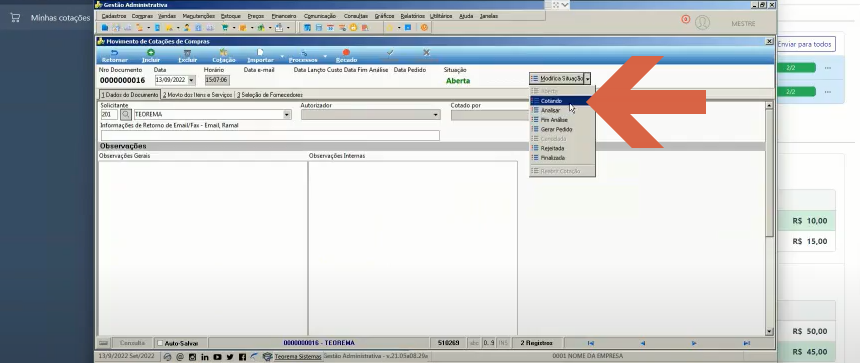Switch to 1 Dados do Documento tab

click(x=129, y=95)
